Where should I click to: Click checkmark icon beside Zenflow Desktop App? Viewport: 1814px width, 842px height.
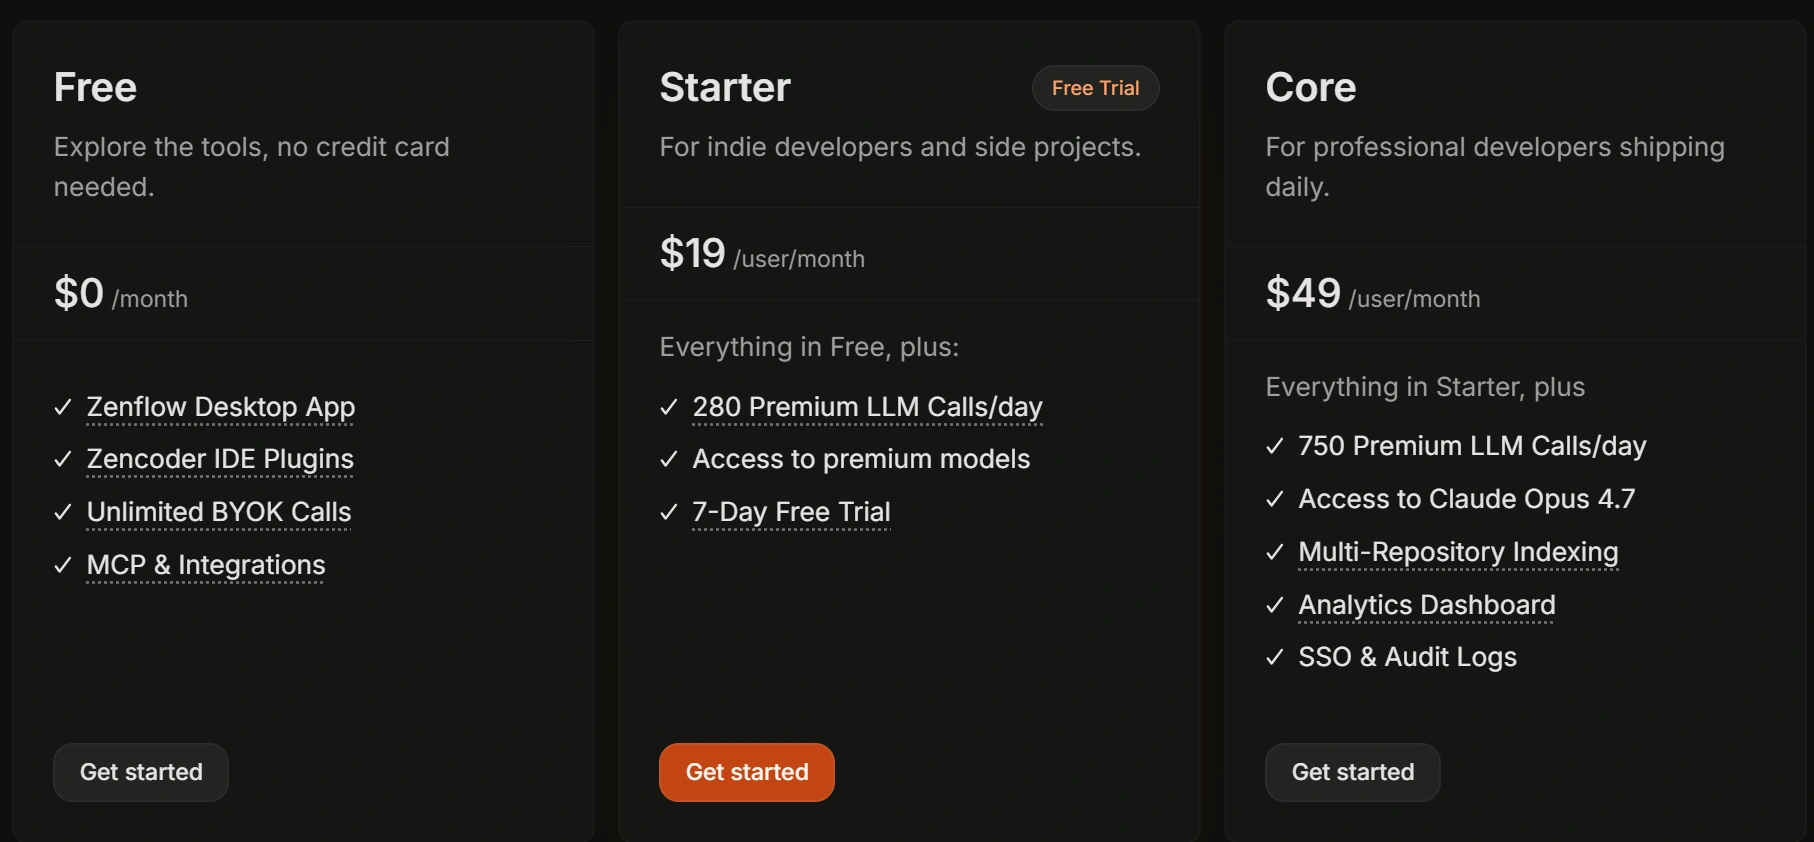click(x=63, y=407)
